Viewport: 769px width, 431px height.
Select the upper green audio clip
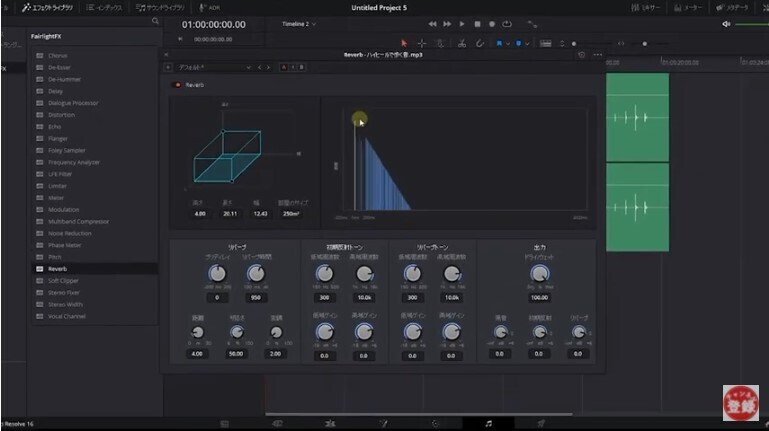[638, 117]
